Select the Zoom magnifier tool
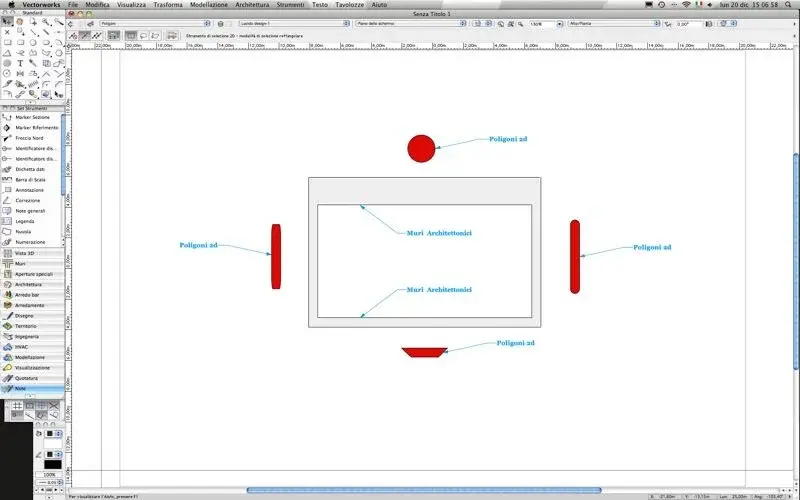800x500 pixels. click(x=46, y=21)
